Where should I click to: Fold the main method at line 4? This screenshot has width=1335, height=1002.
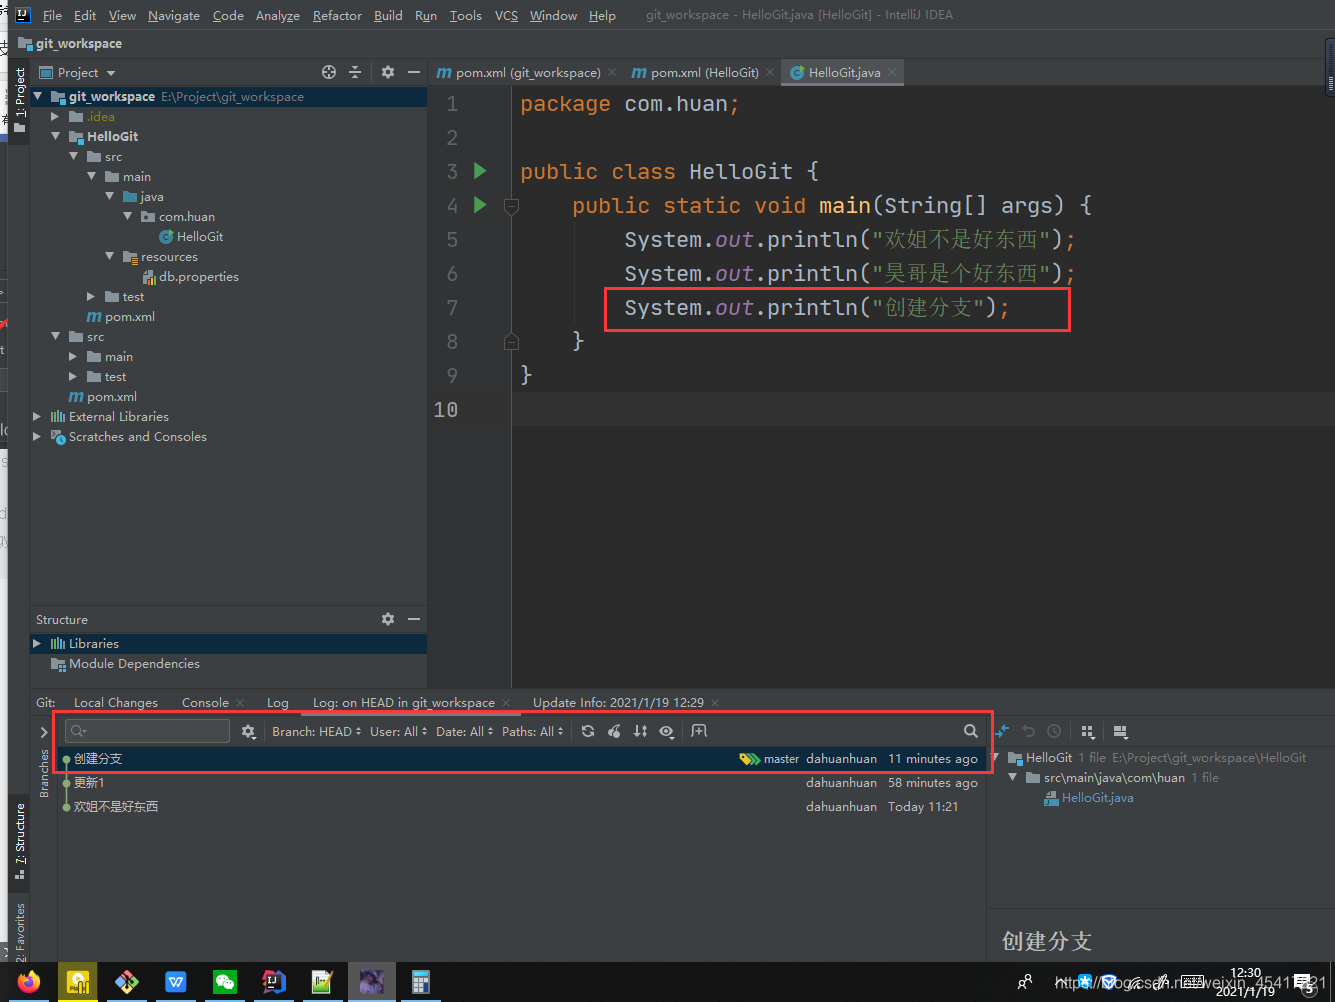(511, 206)
